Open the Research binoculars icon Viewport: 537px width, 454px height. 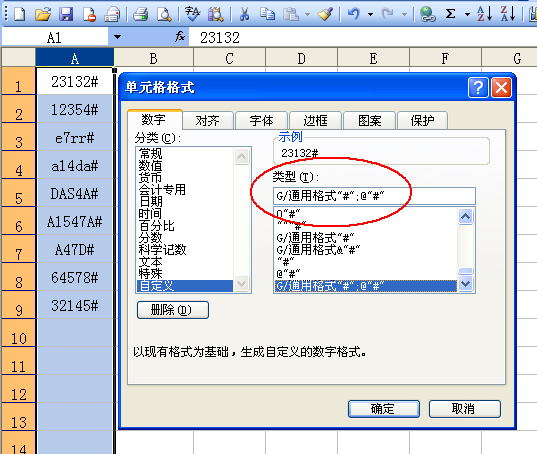(x=216, y=14)
